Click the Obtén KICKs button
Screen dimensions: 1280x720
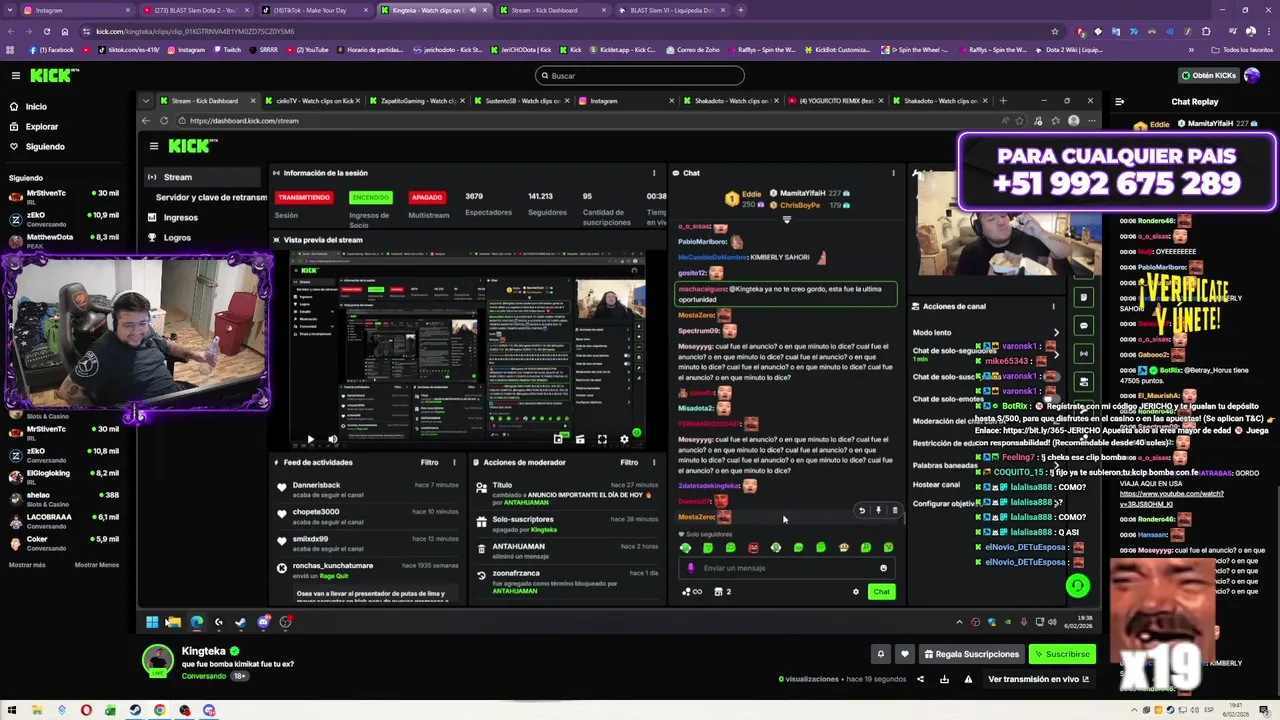click(1209, 76)
